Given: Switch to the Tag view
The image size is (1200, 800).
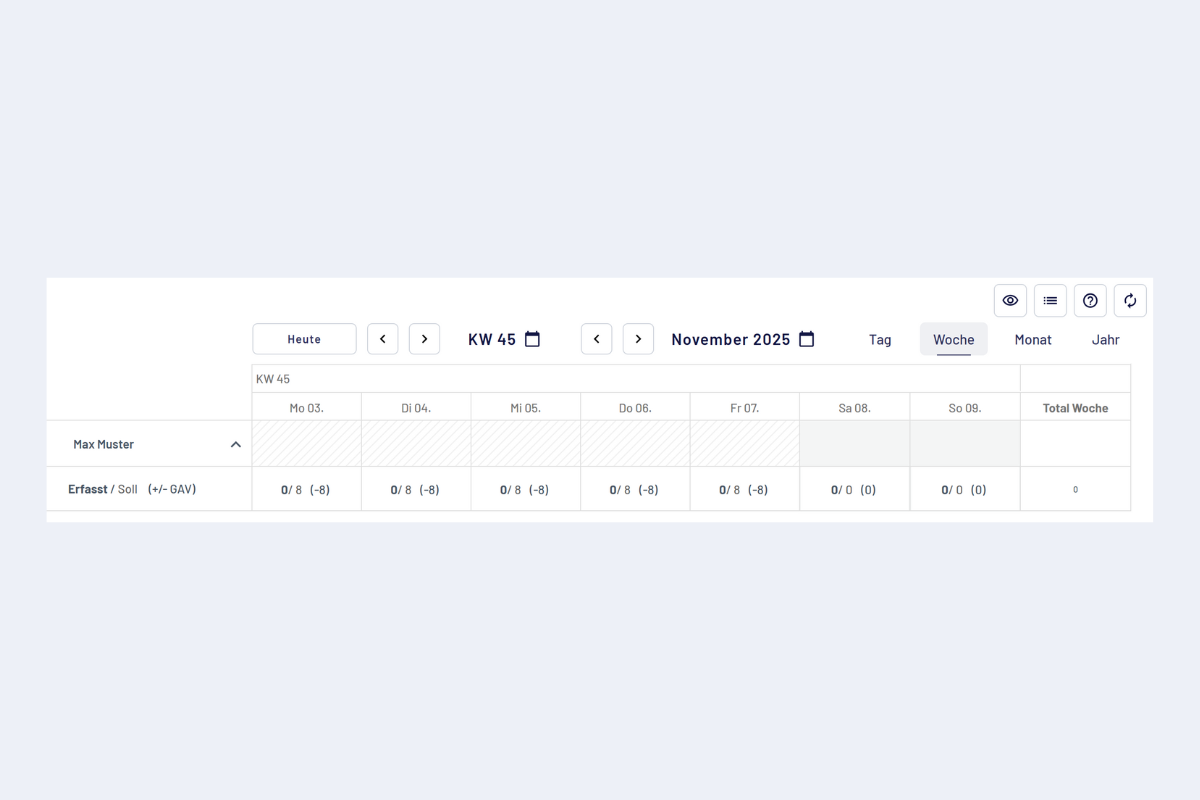Looking at the screenshot, I should coord(880,340).
